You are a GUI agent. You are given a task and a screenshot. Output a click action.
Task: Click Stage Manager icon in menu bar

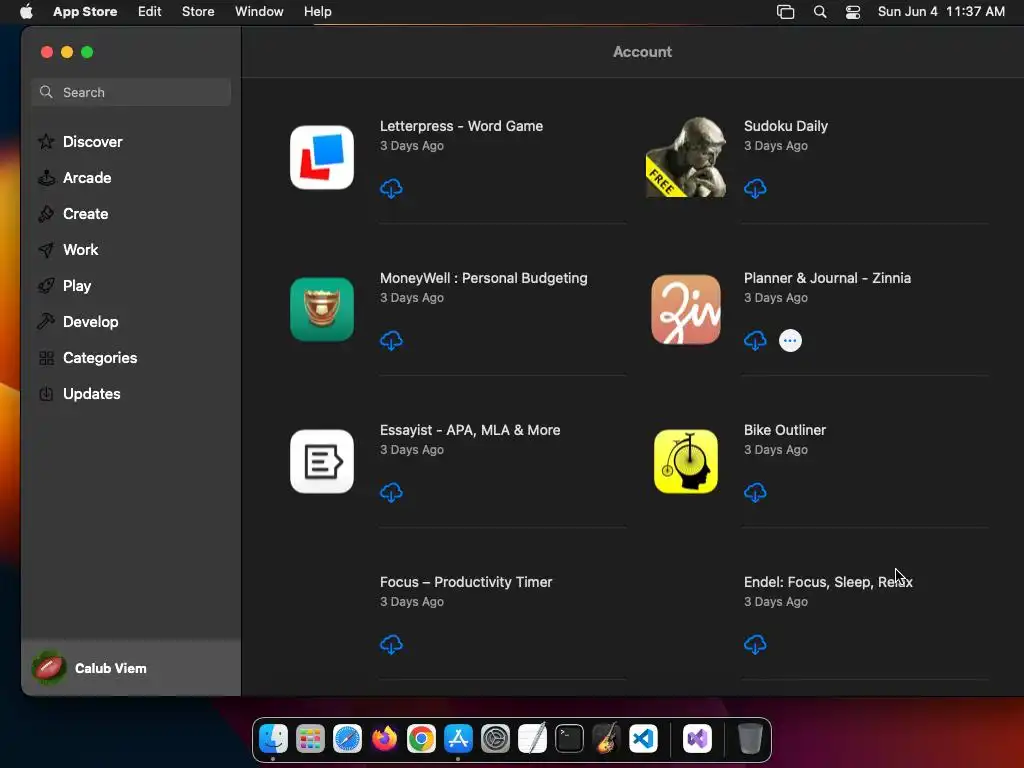(x=786, y=12)
